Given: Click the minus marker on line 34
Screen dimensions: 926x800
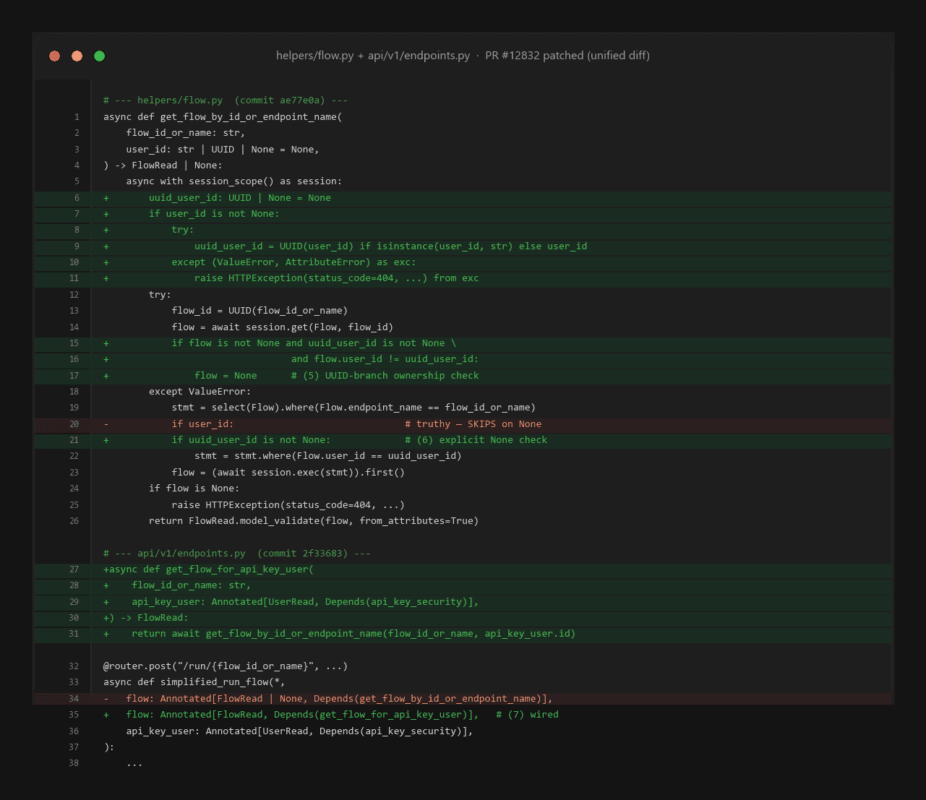Looking at the screenshot, I should point(106,698).
